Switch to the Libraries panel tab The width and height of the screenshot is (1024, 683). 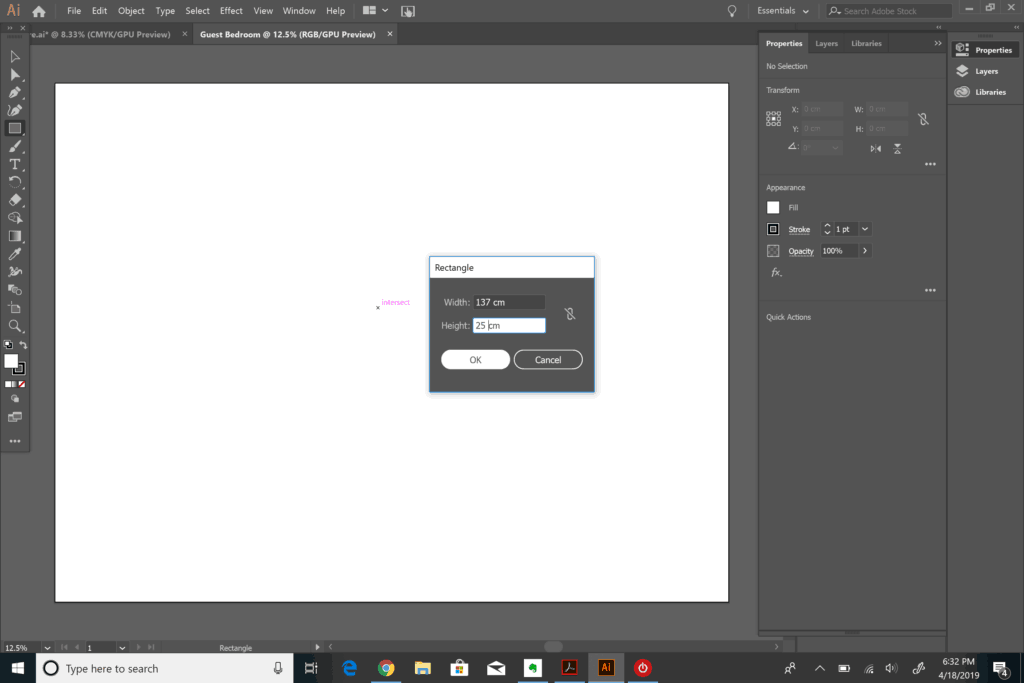click(866, 44)
